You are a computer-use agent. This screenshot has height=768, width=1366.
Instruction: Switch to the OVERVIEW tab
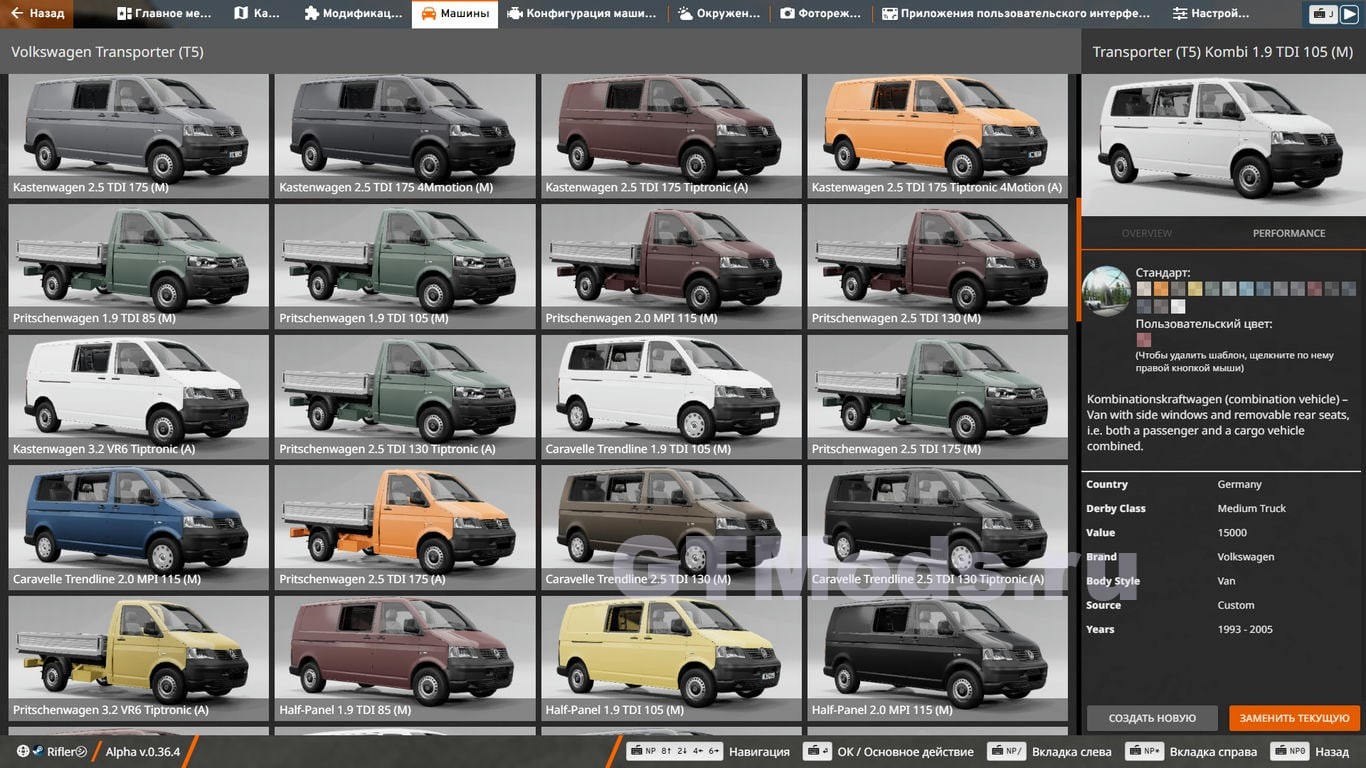(x=1147, y=233)
